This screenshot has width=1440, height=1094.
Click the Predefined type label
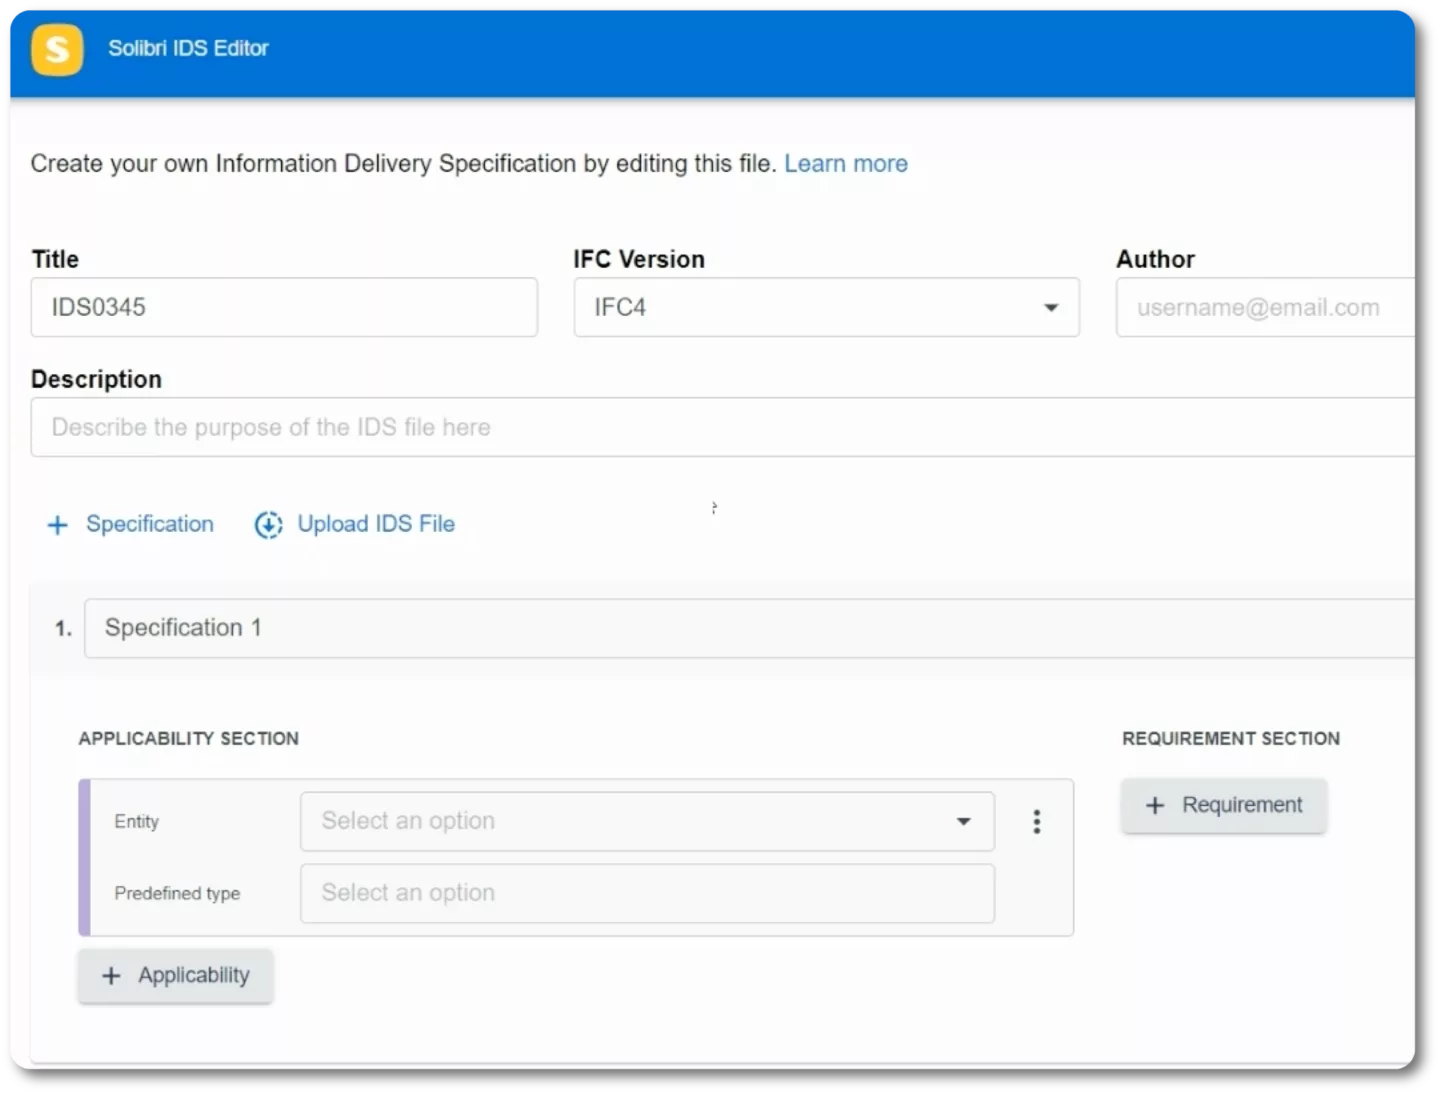coord(177,893)
